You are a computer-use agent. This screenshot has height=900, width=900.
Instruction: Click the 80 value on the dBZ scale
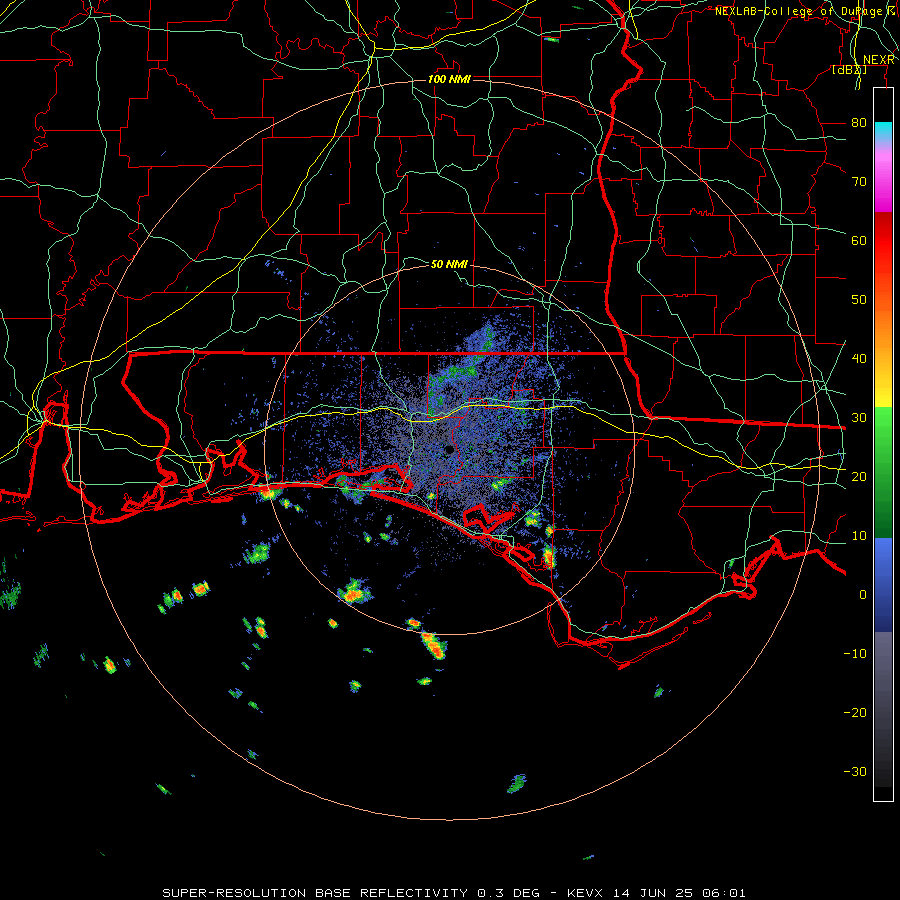pyautogui.click(x=859, y=123)
